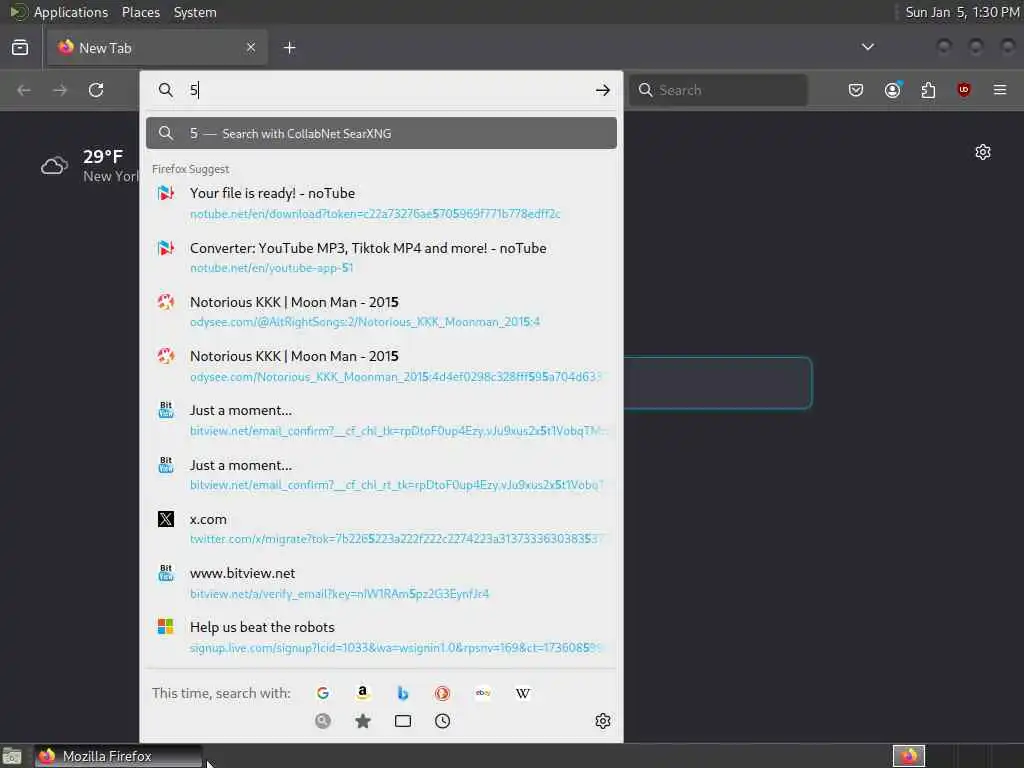The width and height of the screenshot is (1024, 768).
Task: Click 29°F temperature reading
Action: pos(103,157)
